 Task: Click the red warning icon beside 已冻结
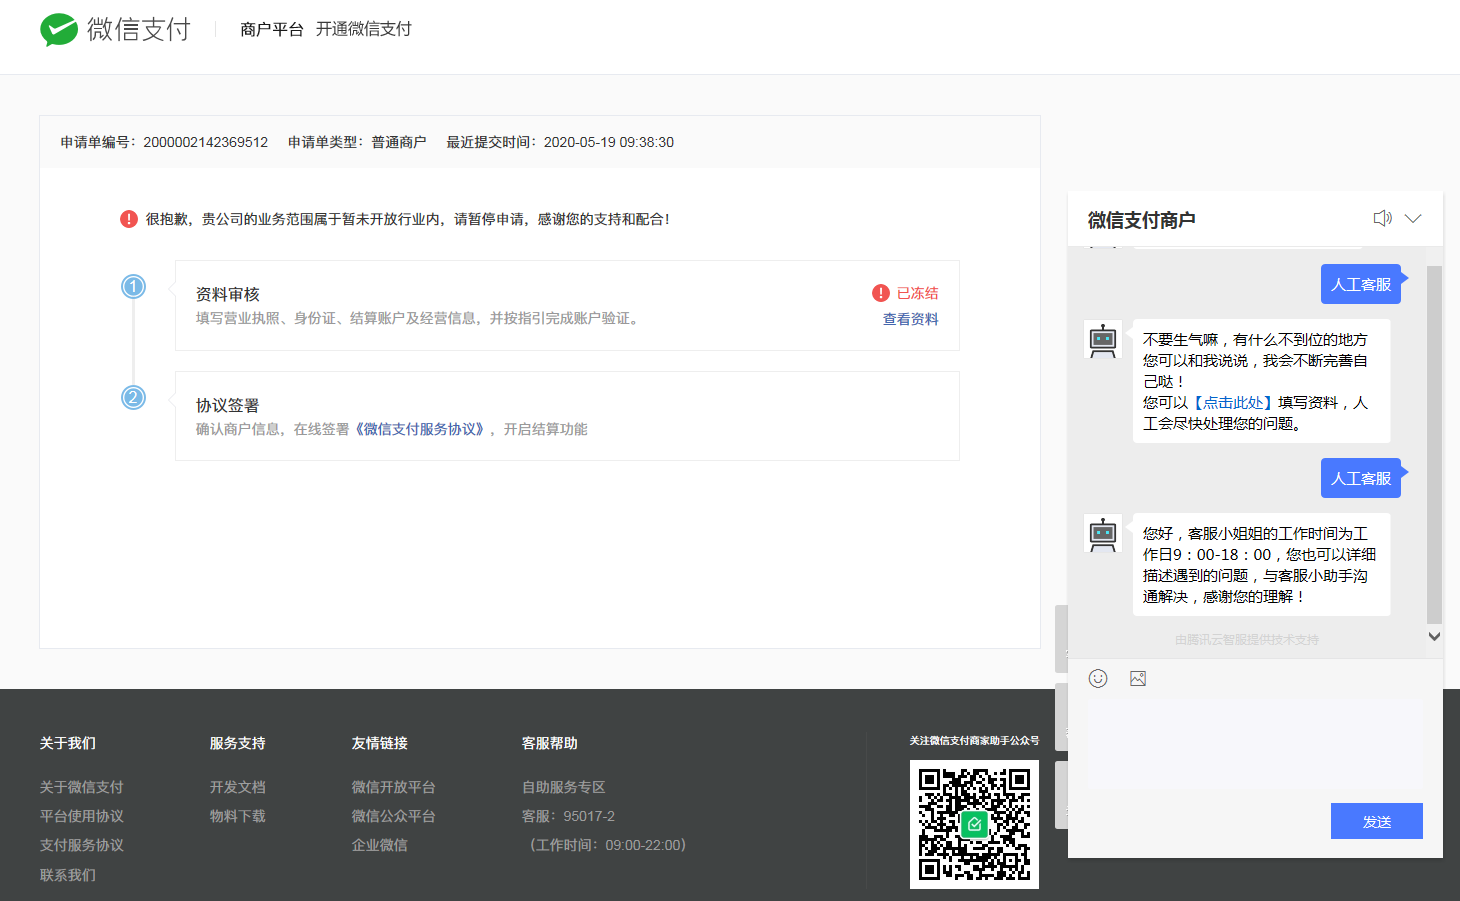(x=881, y=293)
